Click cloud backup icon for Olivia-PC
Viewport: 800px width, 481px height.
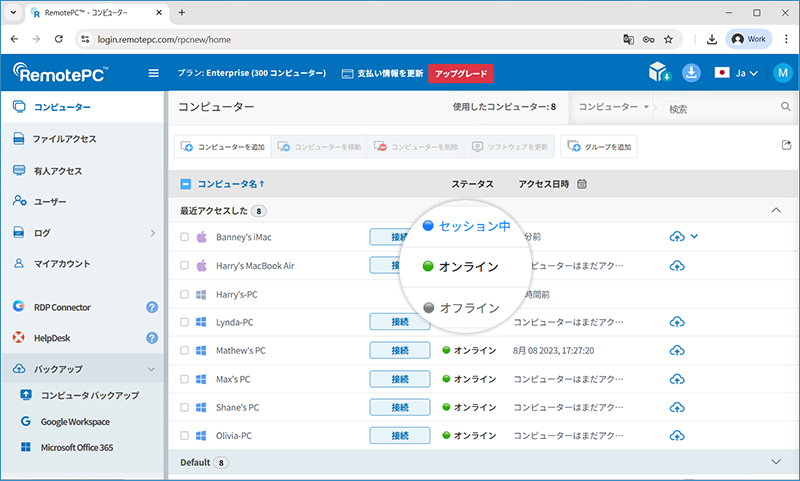tap(677, 436)
